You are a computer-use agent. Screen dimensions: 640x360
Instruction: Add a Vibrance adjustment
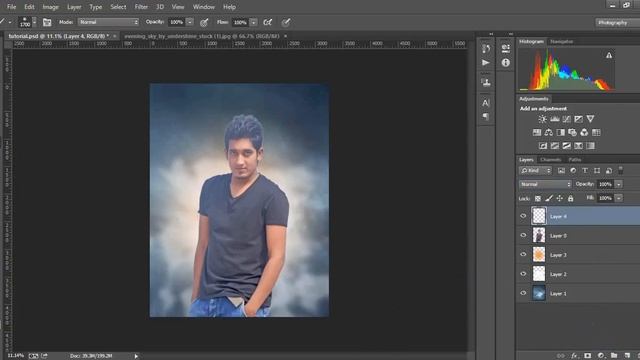click(590, 119)
